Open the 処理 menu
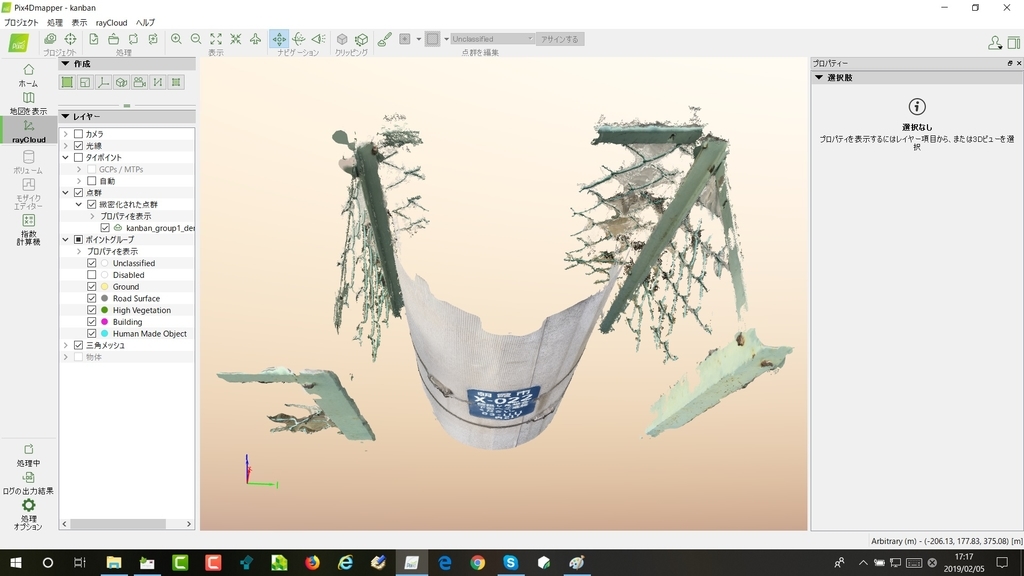 click(x=55, y=22)
